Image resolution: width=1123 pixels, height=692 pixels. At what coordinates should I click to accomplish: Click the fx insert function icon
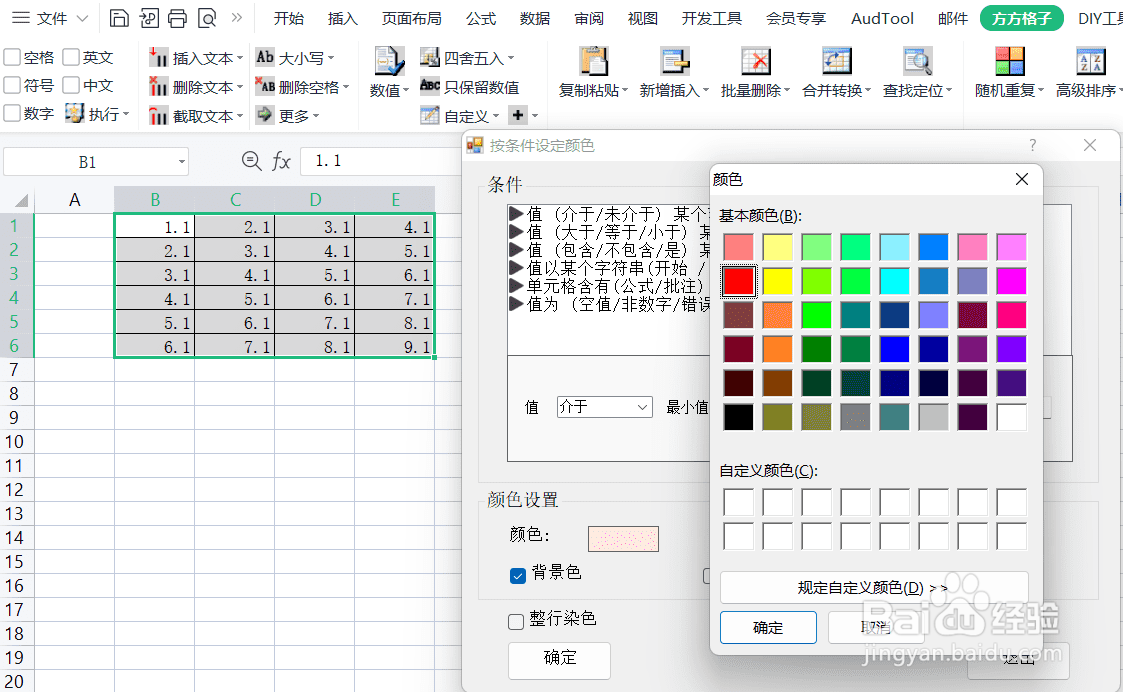point(281,161)
